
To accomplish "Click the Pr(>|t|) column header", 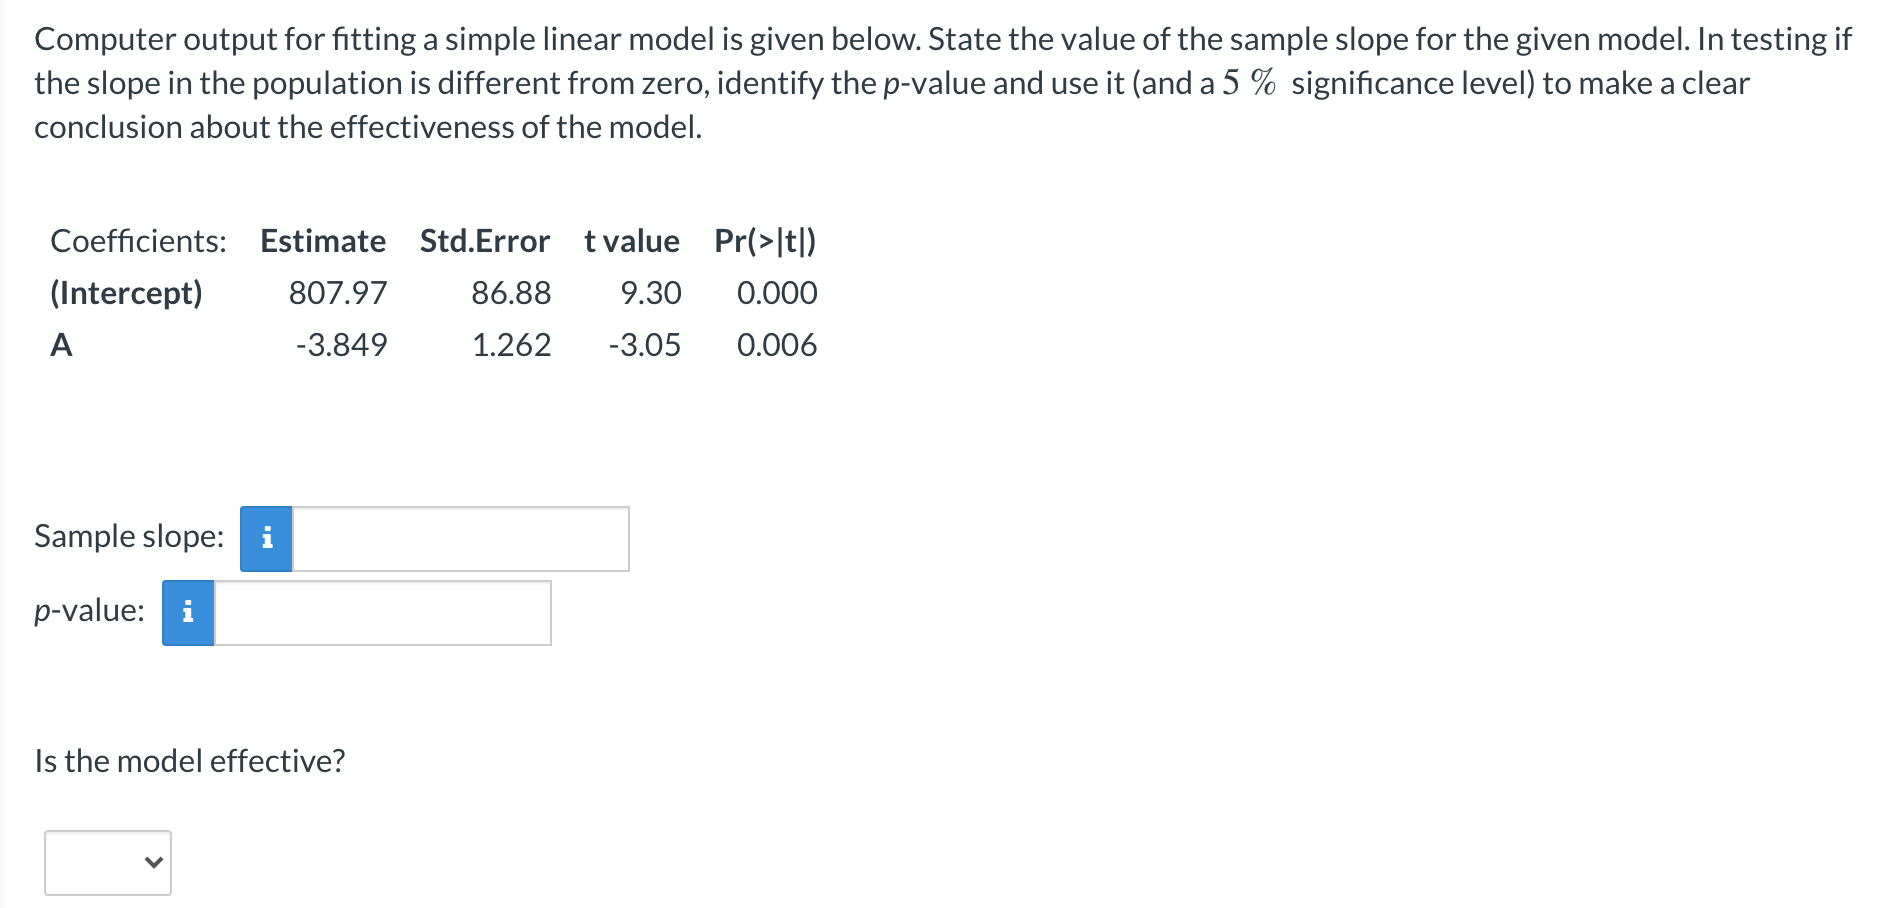I will coord(764,241).
